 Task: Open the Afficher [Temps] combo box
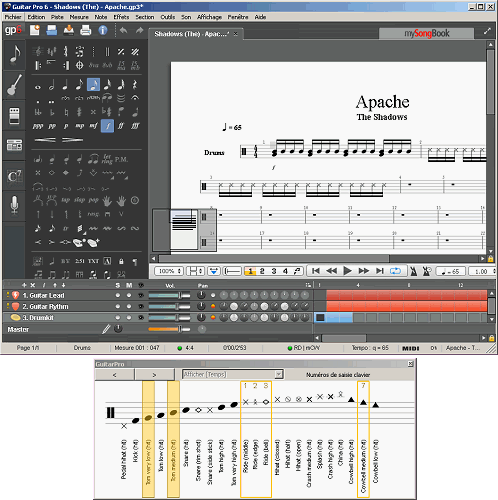(x=233, y=374)
